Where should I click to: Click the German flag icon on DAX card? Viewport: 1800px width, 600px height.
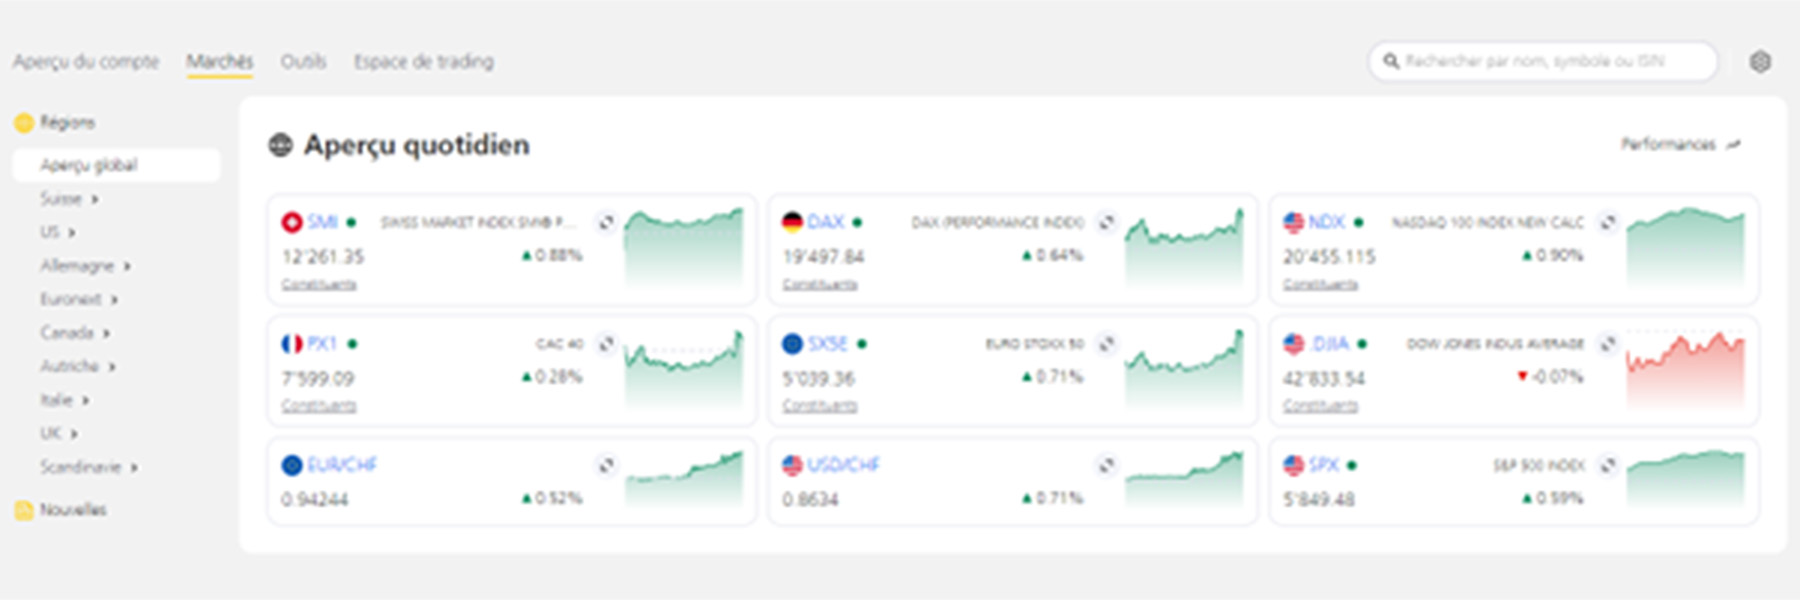(x=792, y=222)
